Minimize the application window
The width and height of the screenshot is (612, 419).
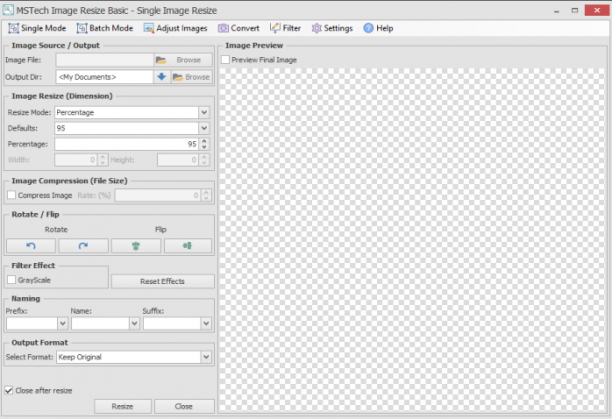click(x=556, y=11)
